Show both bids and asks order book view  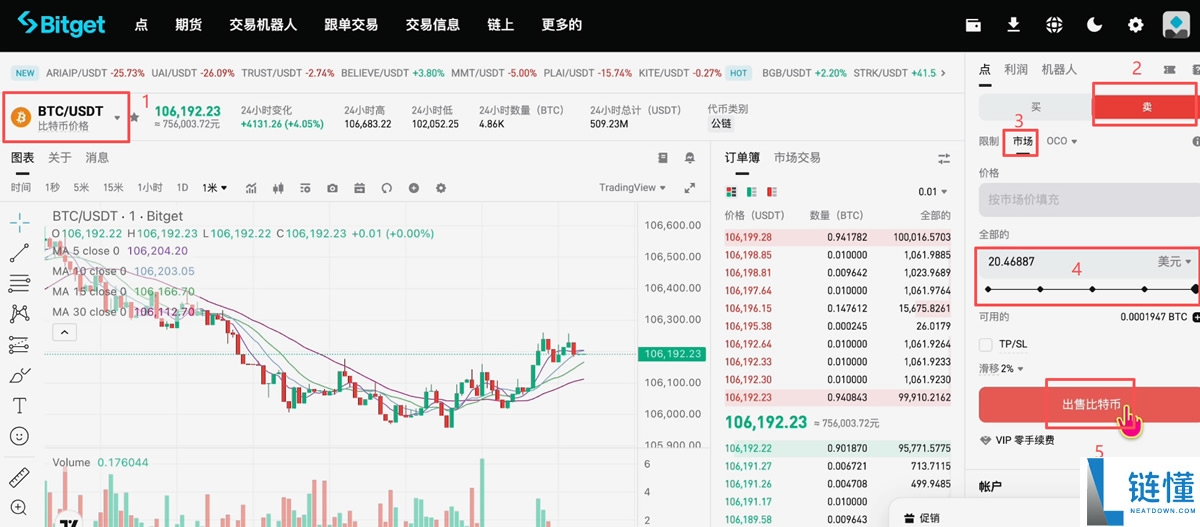point(731,191)
